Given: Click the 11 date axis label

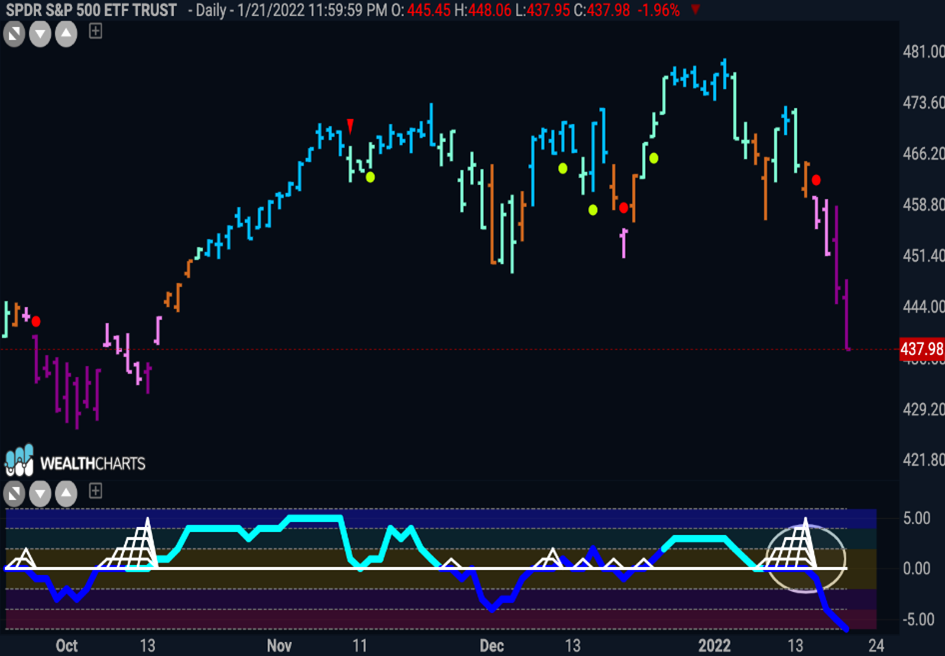Looking at the screenshot, I should [x=359, y=646].
